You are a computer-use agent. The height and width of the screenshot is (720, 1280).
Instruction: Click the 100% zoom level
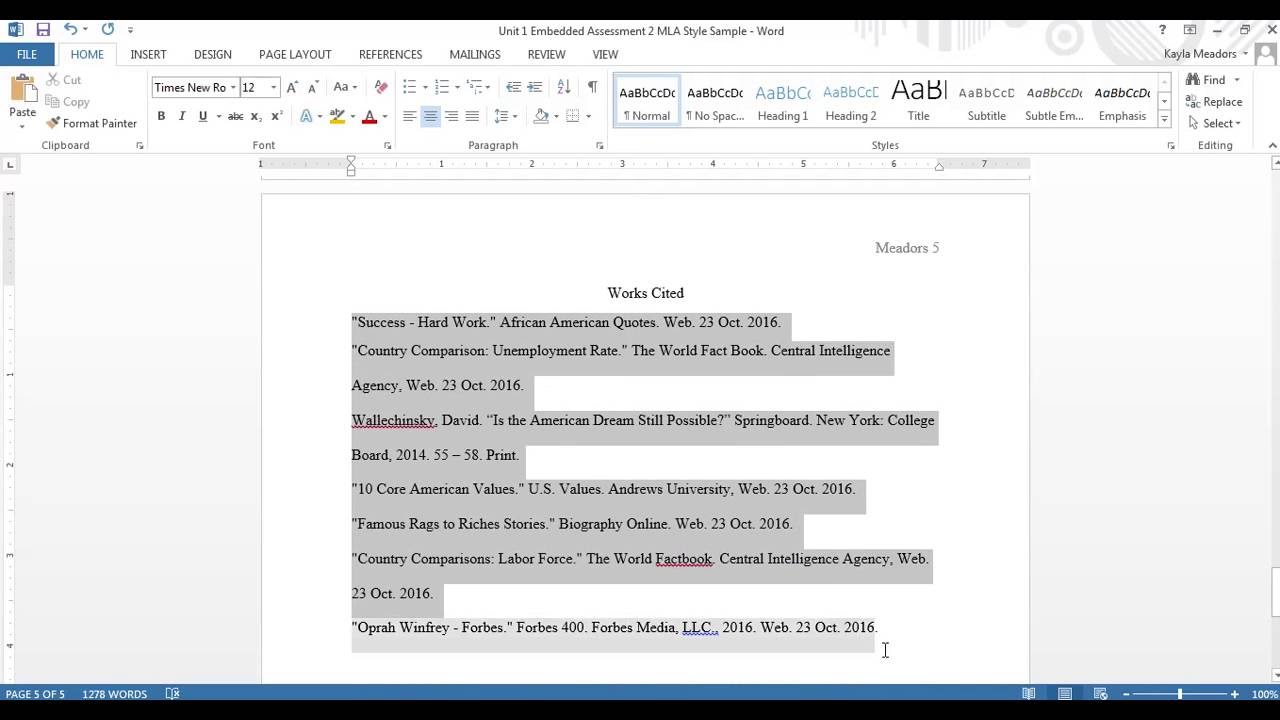1264,694
